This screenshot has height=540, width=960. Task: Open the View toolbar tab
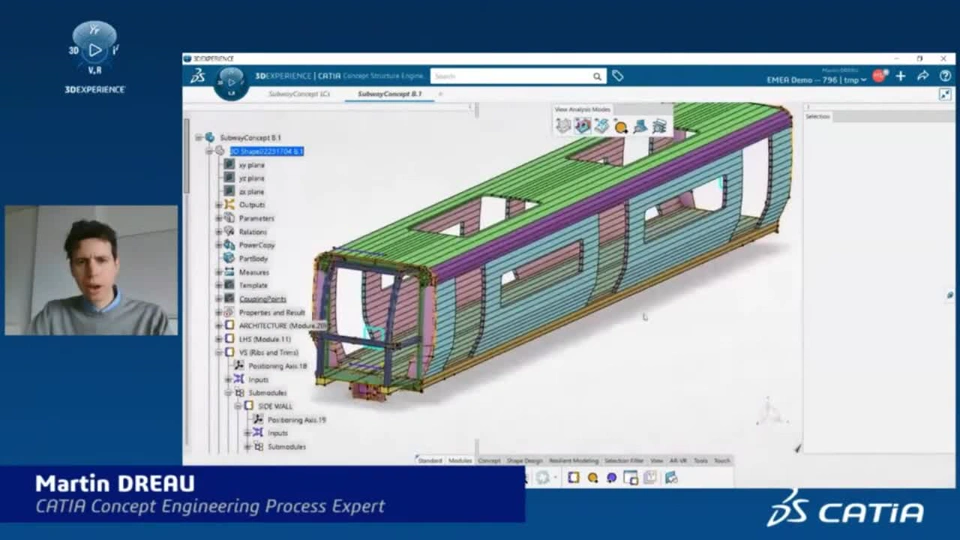pos(657,460)
